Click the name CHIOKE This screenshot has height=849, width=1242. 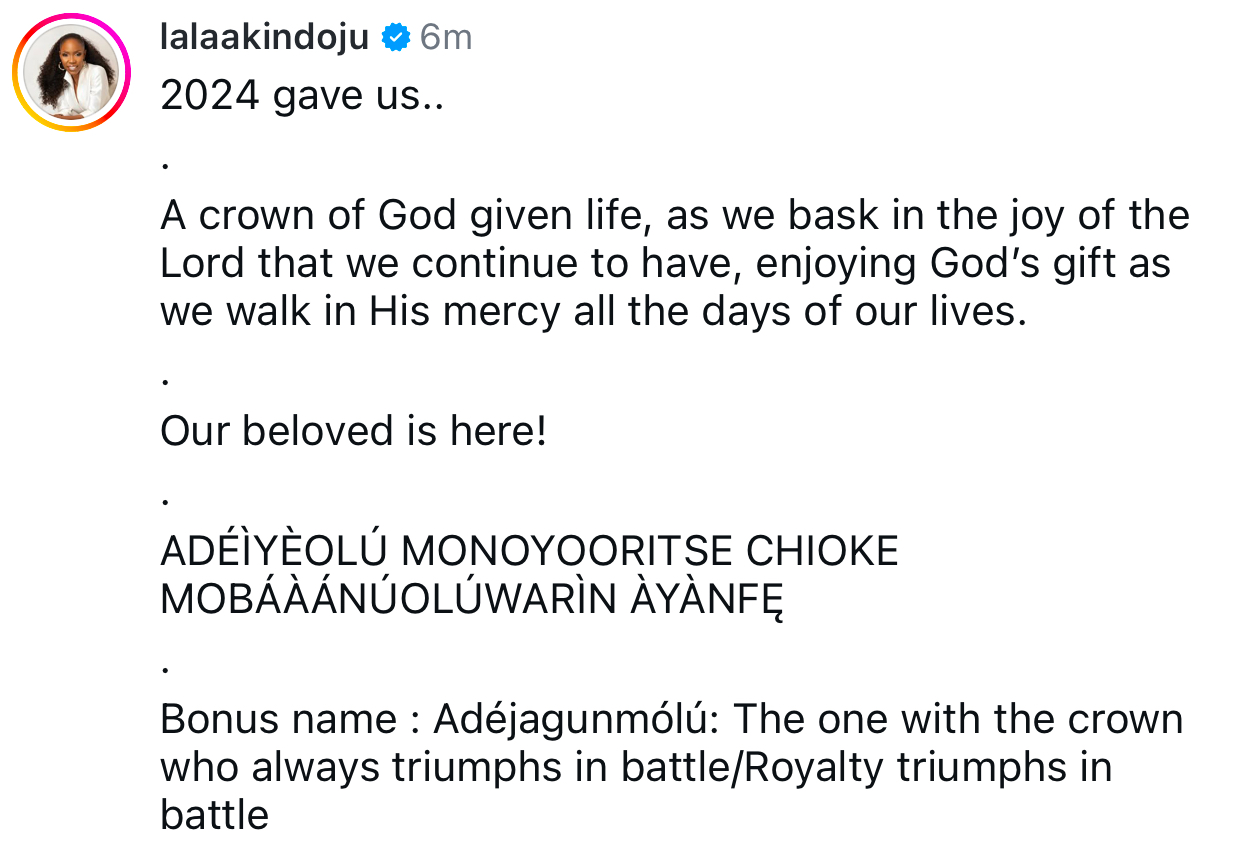coord(822,552)
